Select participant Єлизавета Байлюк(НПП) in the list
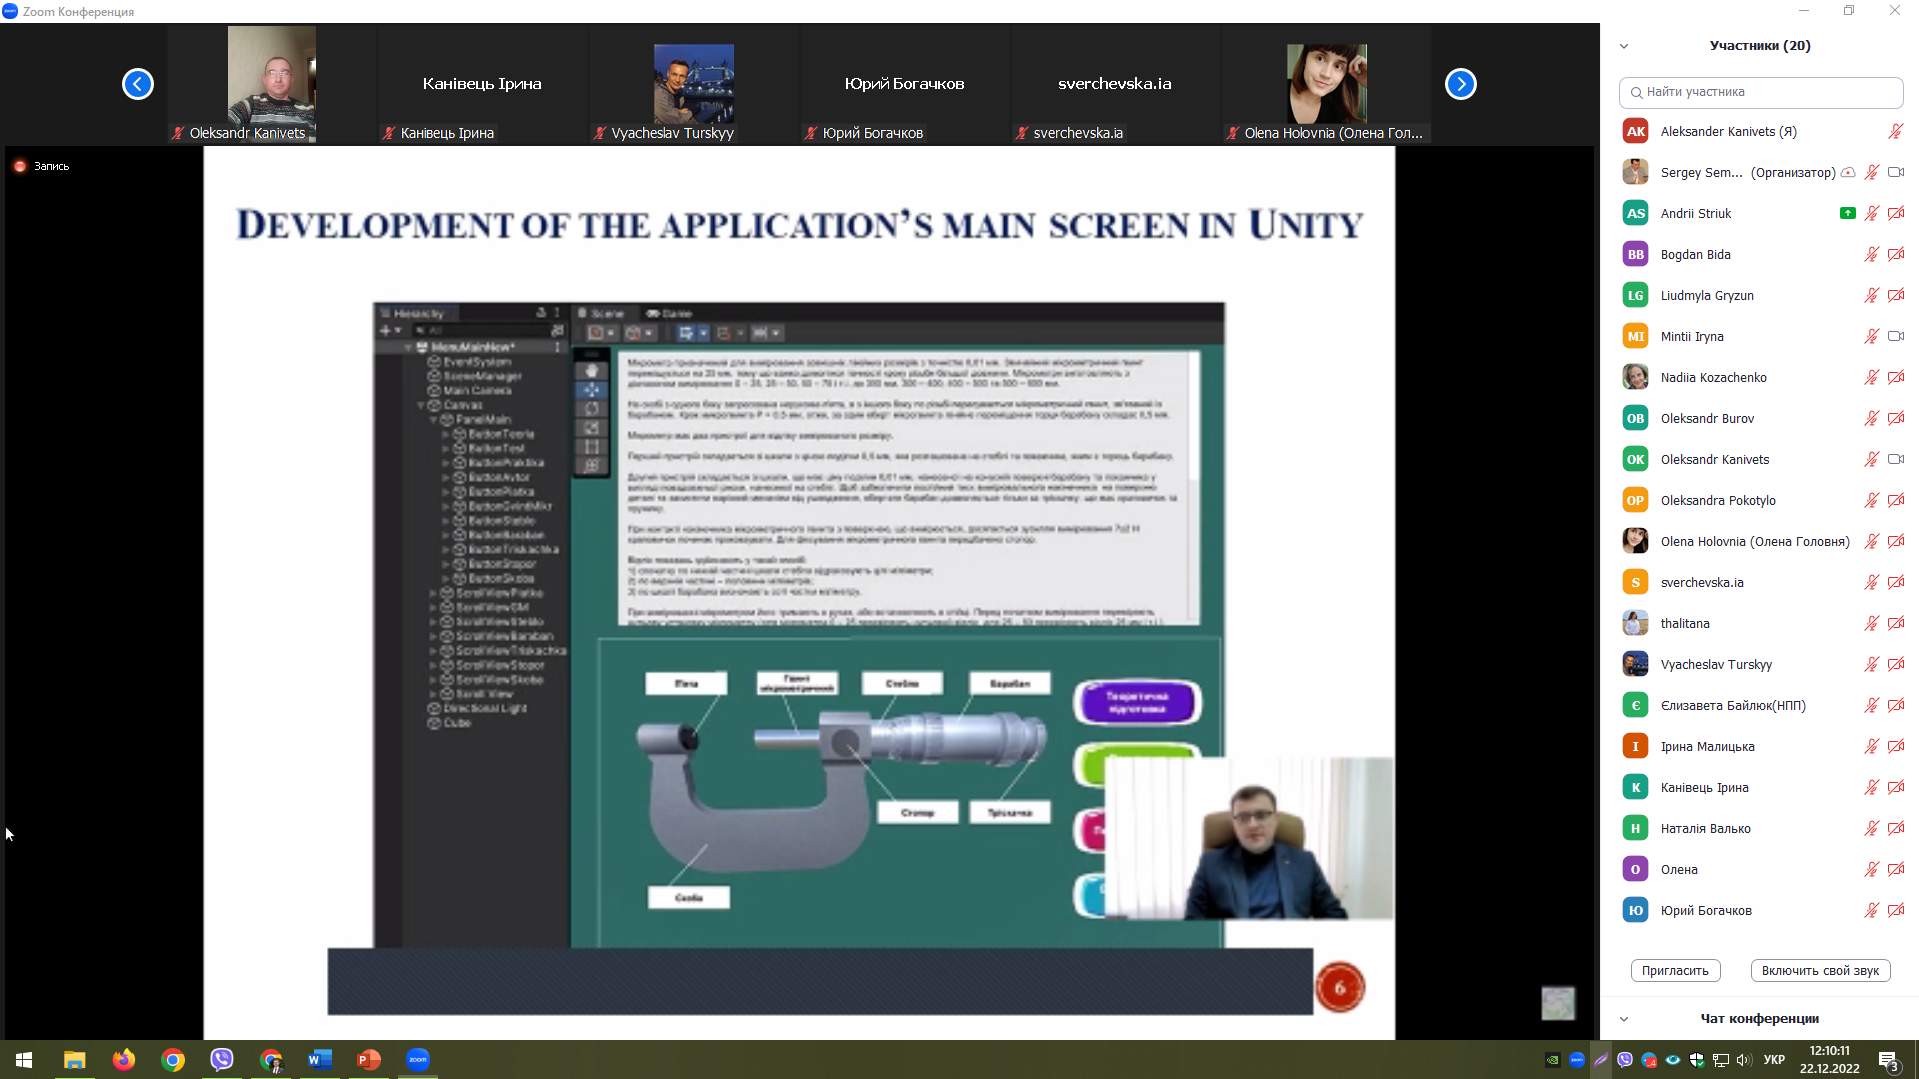This screenshot has height=1079, width=1919. coord(1759,705)
